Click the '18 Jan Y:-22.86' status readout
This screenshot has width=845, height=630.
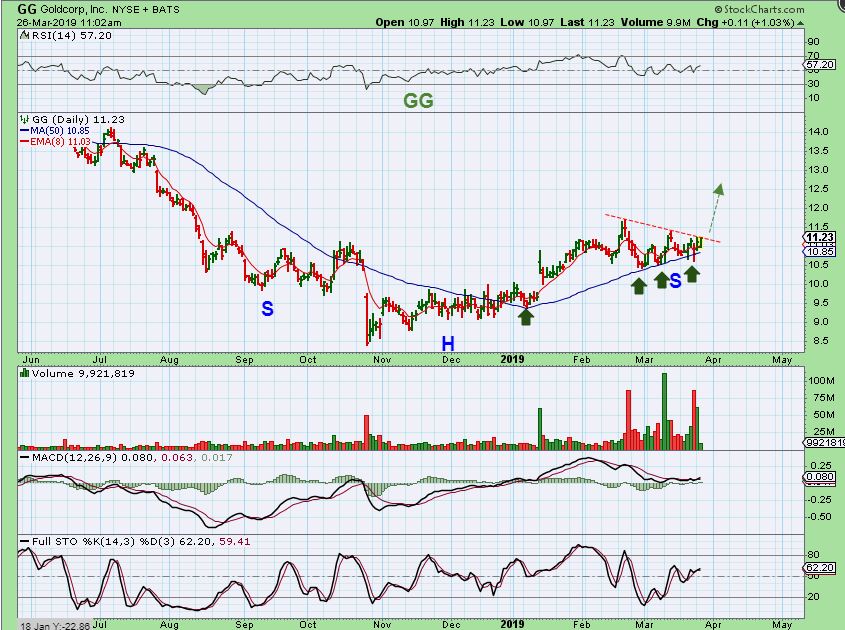pos(56,626)
